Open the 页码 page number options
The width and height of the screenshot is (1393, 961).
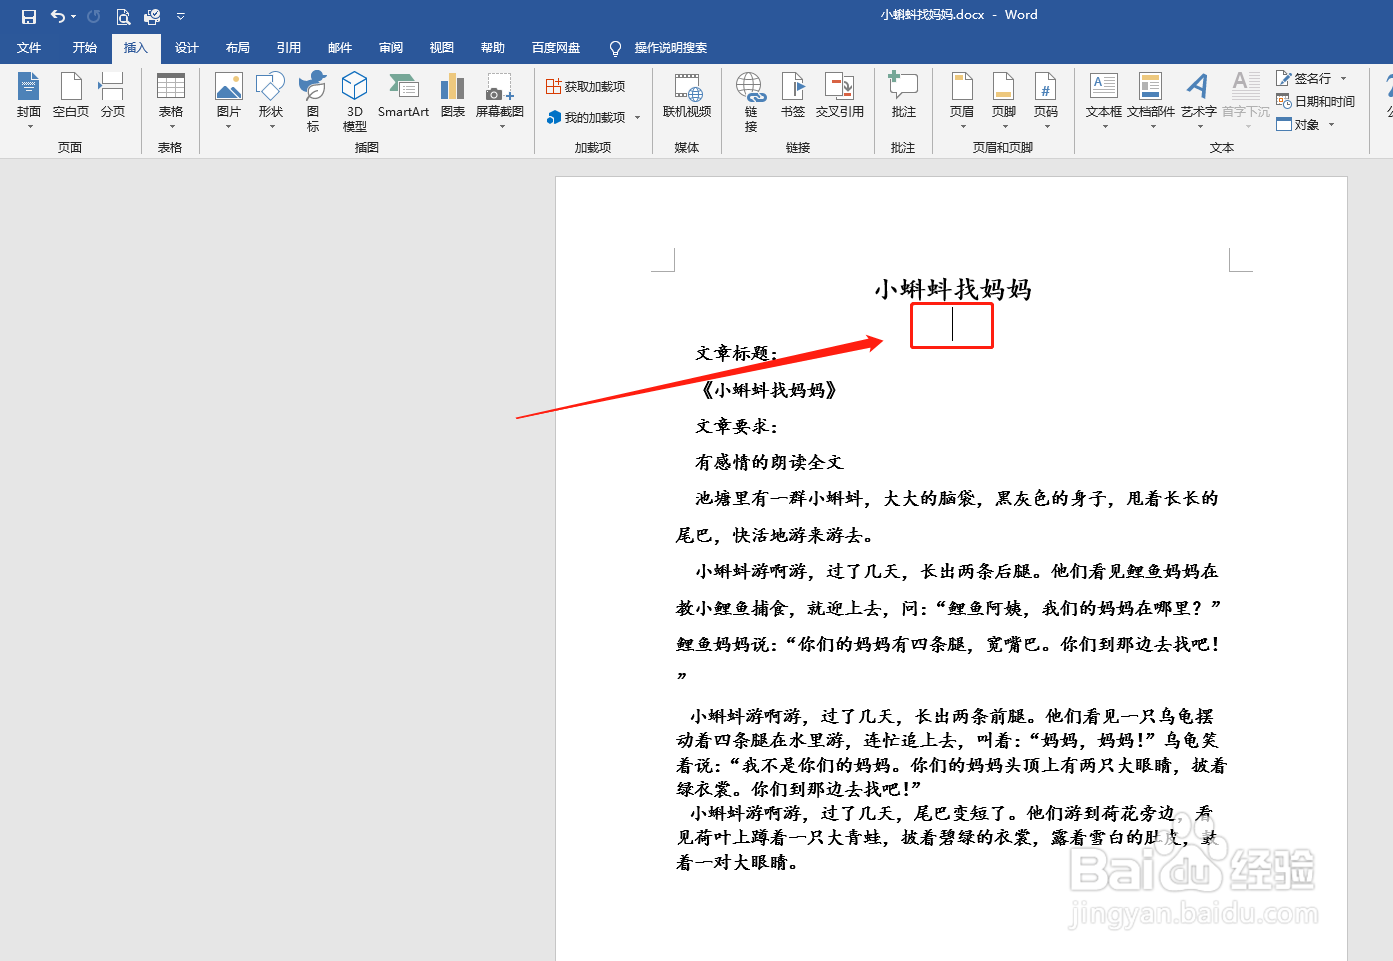1046,100
